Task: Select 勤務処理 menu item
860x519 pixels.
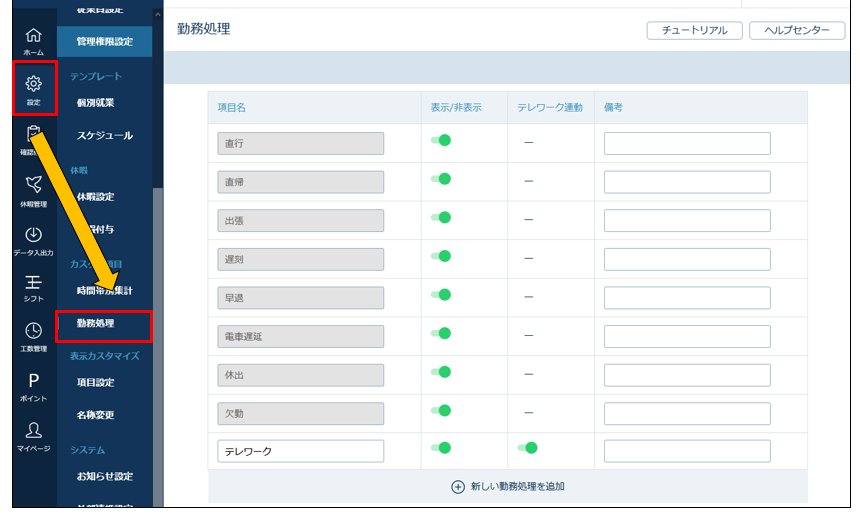Action: (95, 323)
